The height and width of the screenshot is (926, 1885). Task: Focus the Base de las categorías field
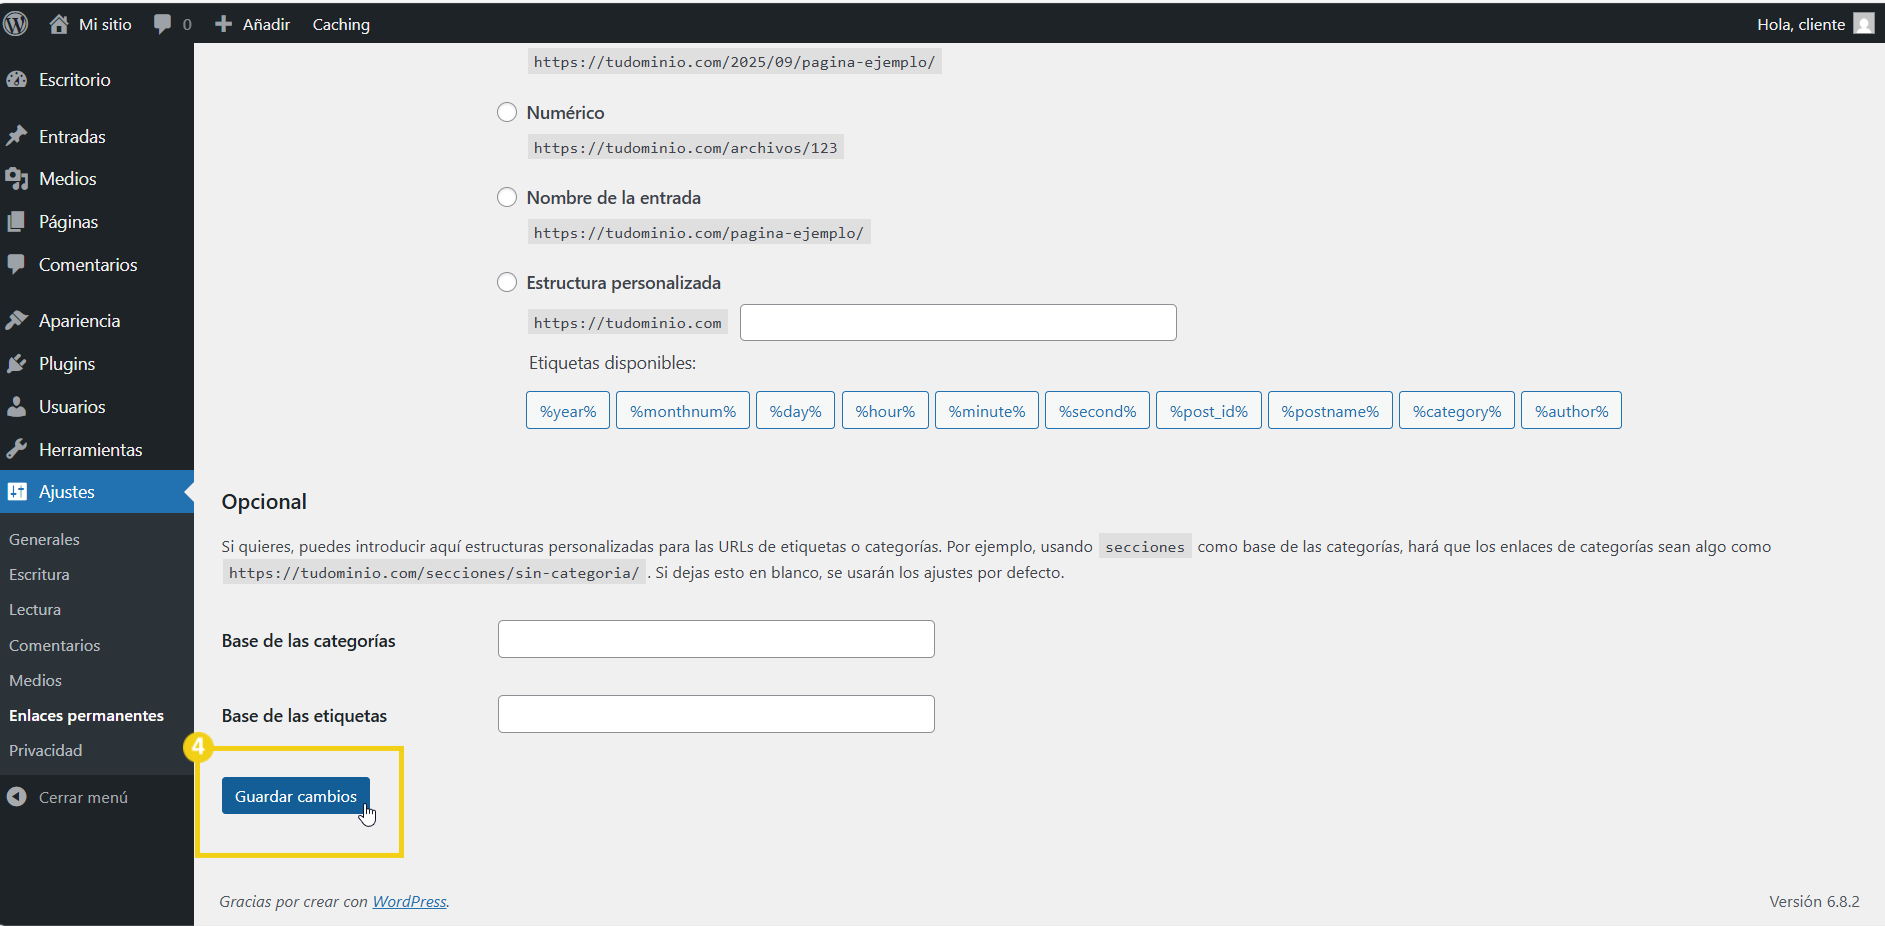[716, 639]
